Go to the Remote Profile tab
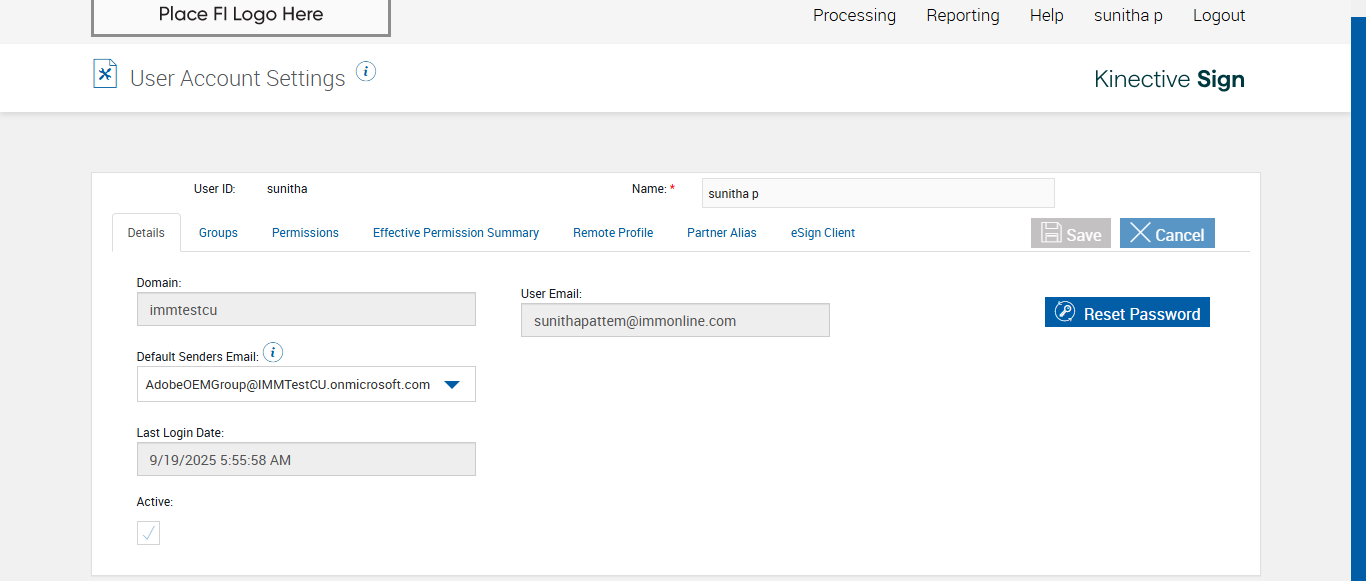The image size is (1366, 581). point(613,233)
